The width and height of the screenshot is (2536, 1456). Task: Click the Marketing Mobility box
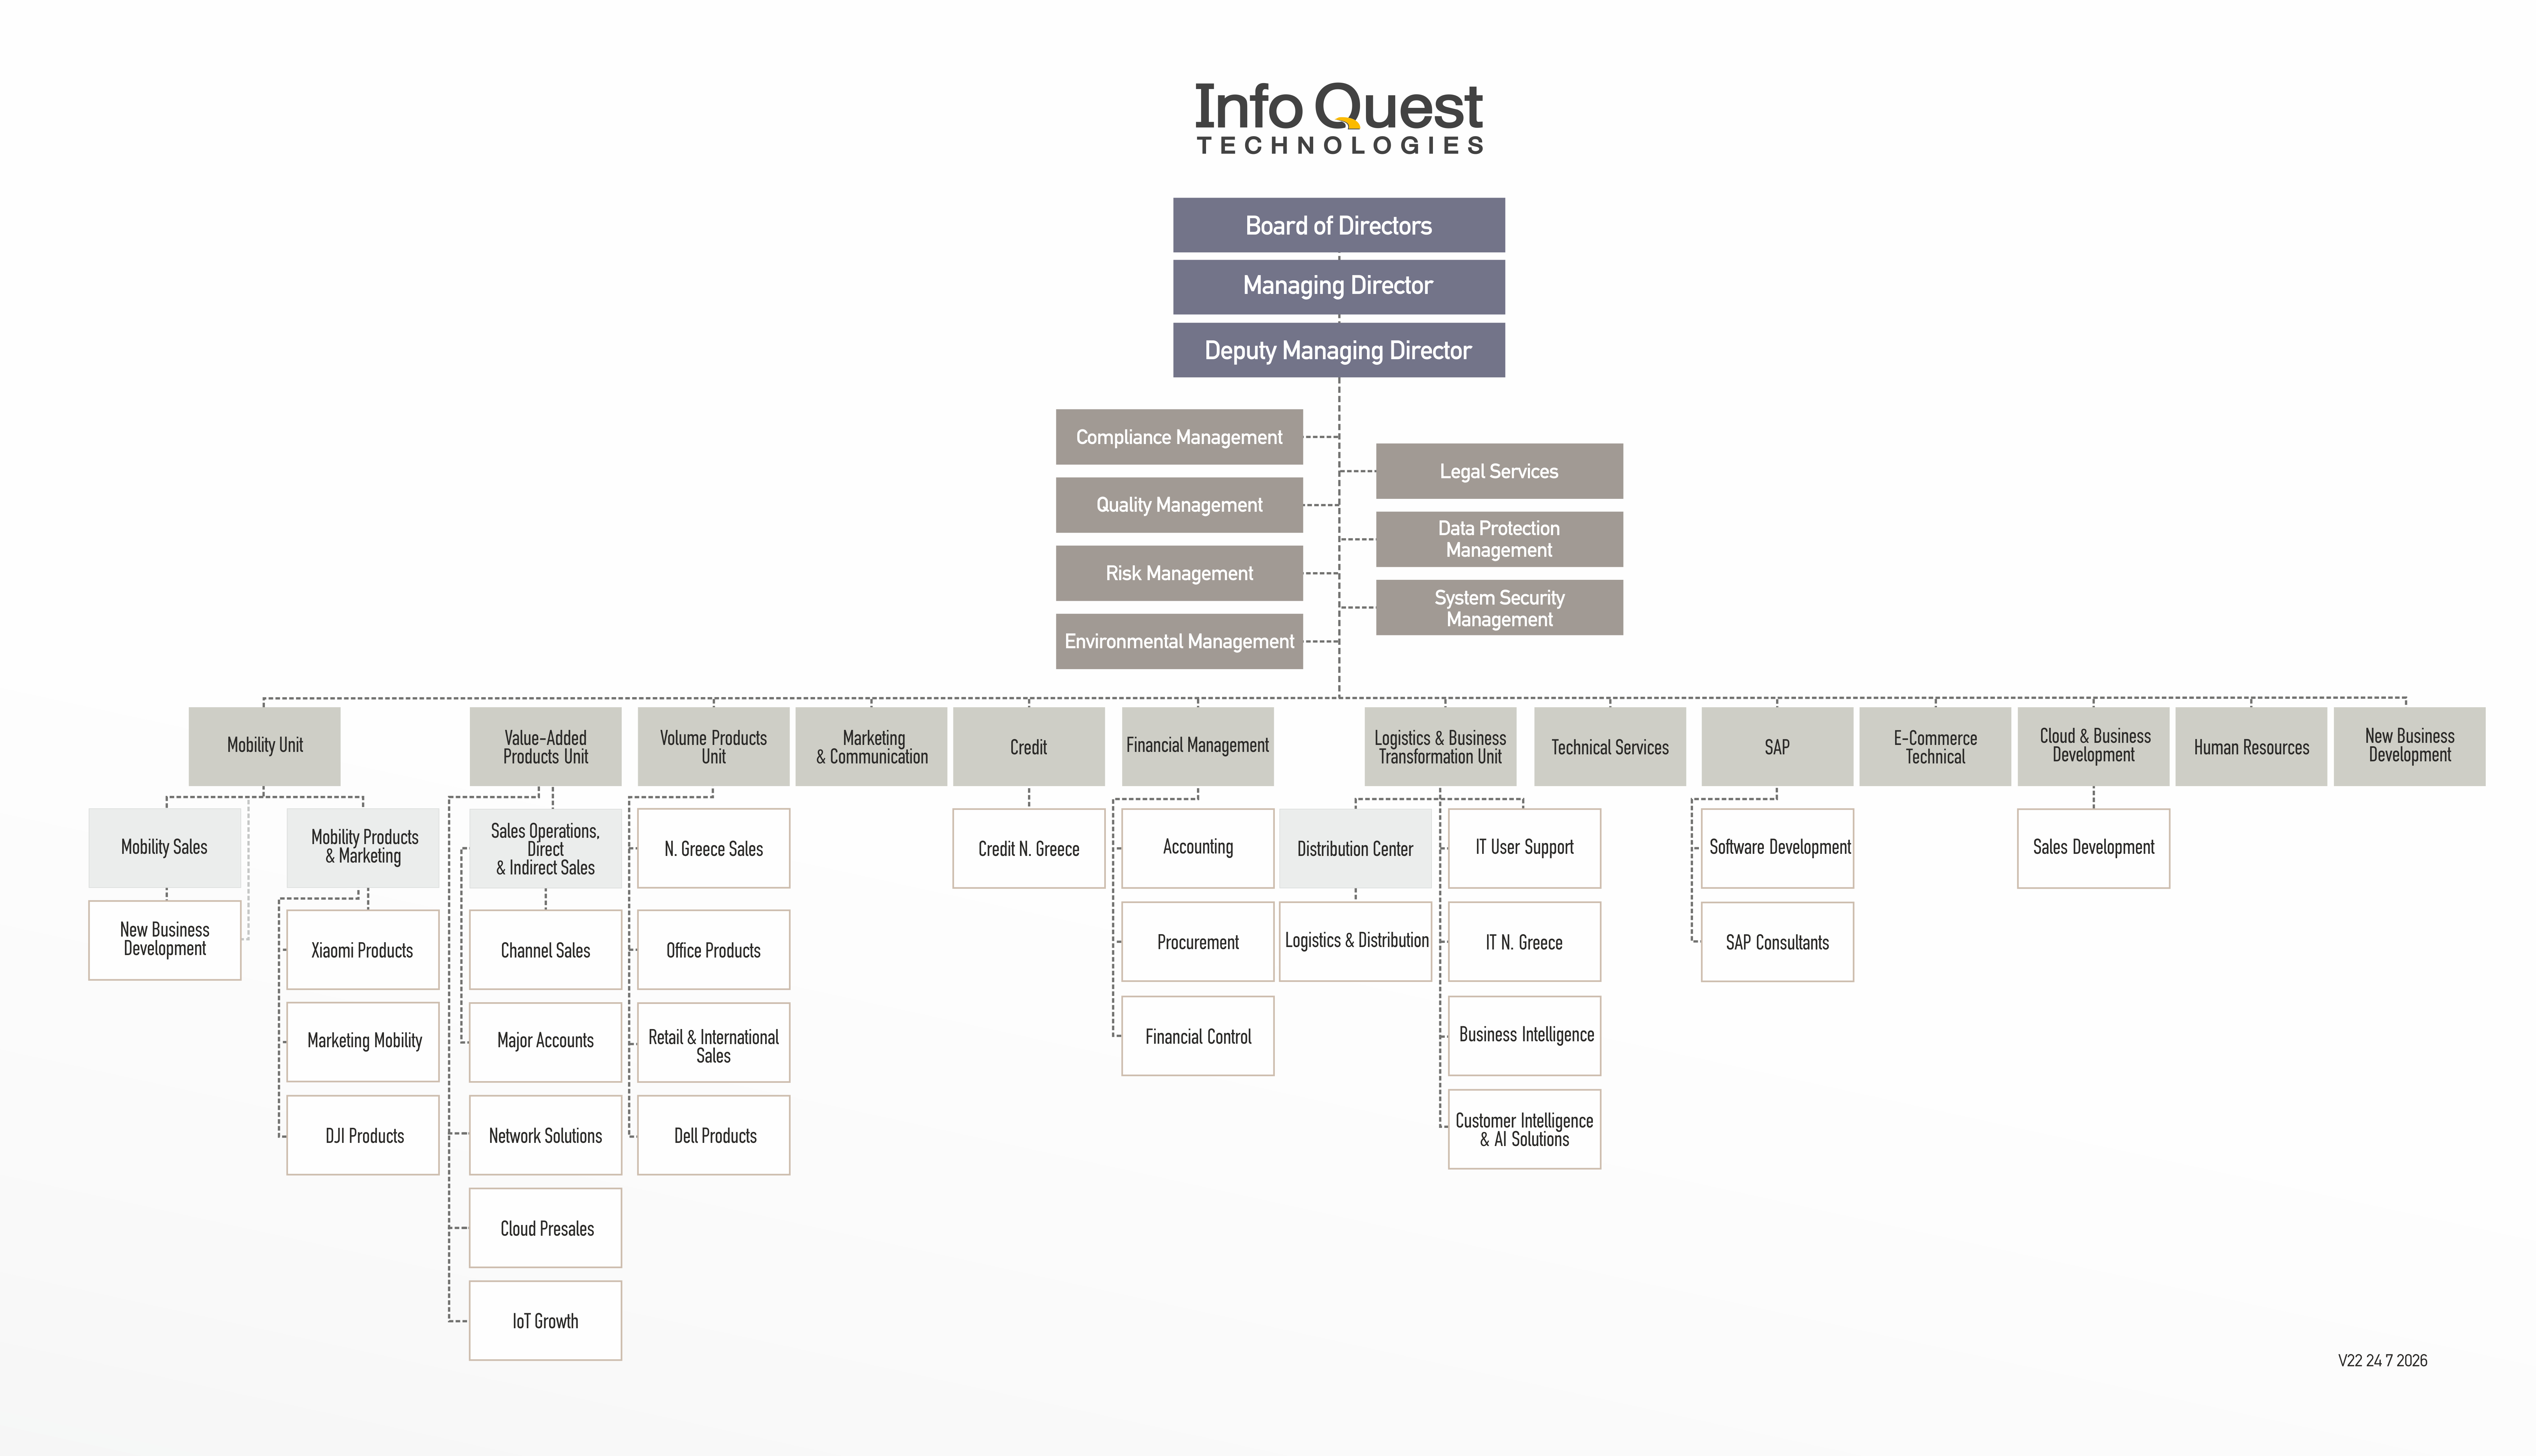pyautogui.click(x=363, y=1042)
